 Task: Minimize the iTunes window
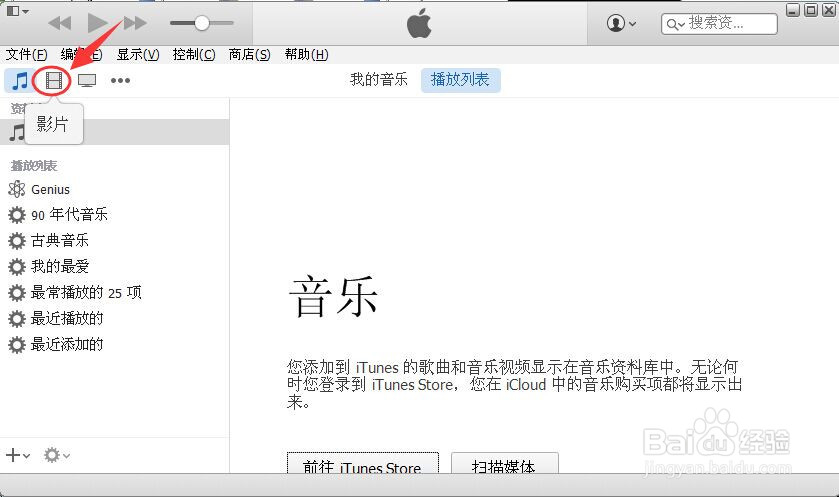pyautogui.click(x=793, y=10)
